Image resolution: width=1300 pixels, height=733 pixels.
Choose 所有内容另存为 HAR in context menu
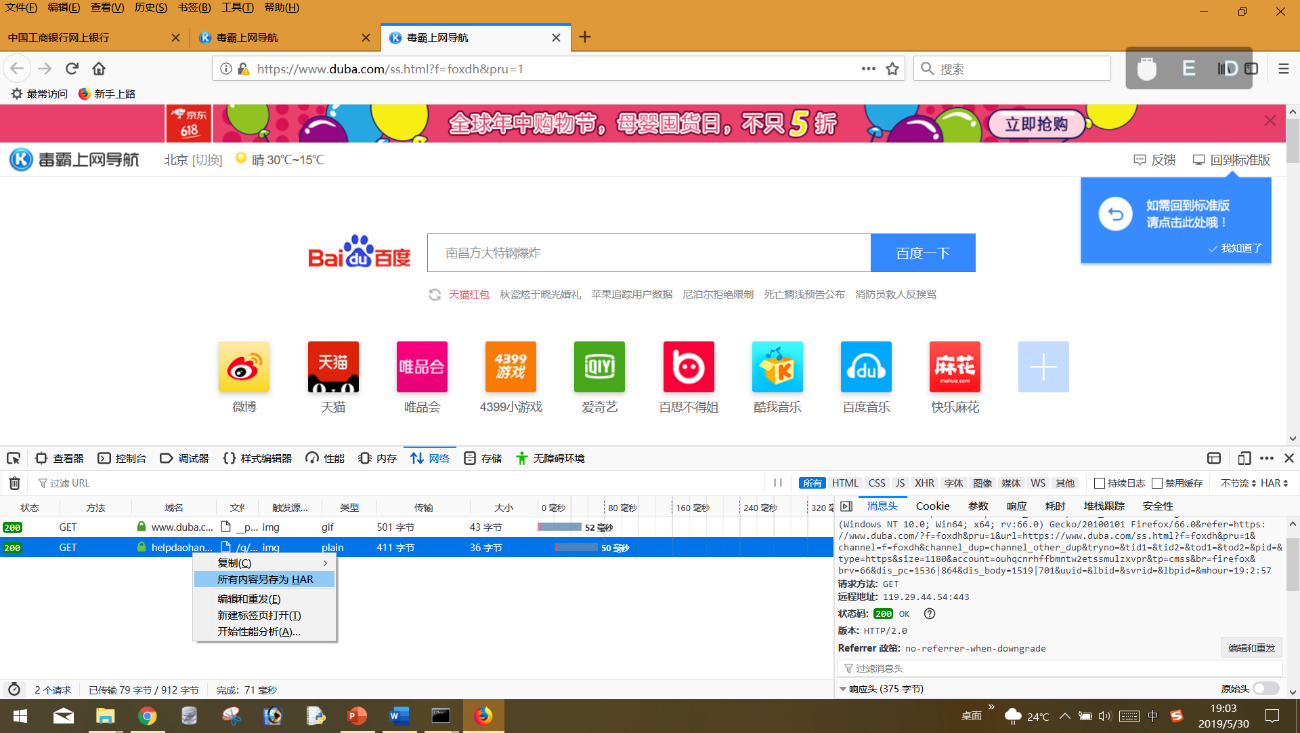[265, 579]
